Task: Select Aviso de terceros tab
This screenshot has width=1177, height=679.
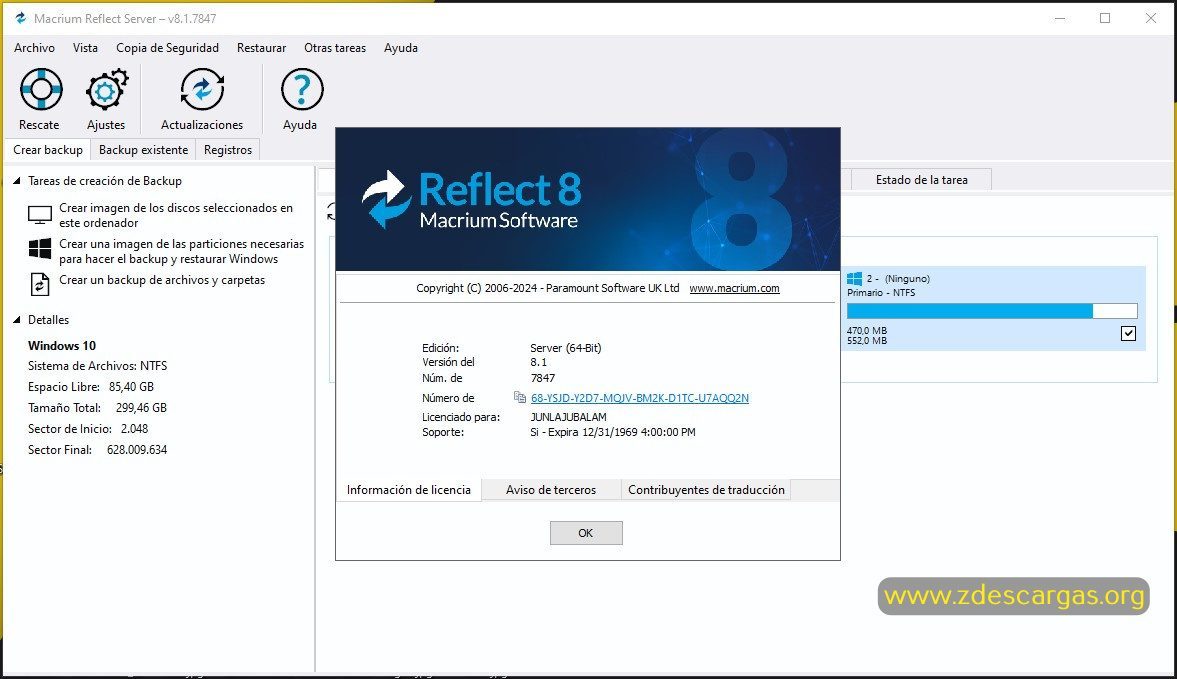Action: 551,490
